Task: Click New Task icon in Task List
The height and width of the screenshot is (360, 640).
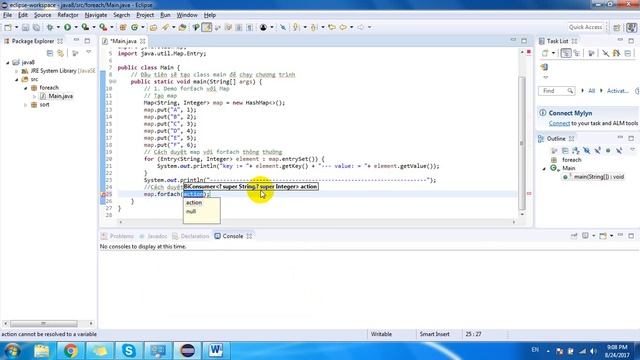Action: (x=545, y=53)
